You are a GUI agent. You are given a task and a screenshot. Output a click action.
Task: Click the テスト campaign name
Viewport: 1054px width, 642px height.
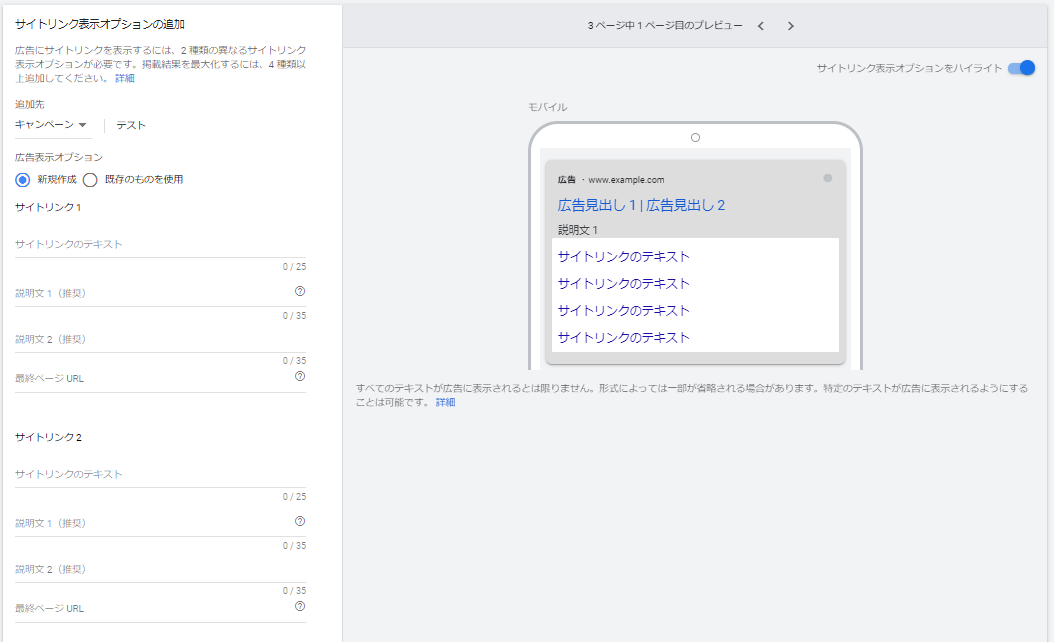[x=130, y=125]
